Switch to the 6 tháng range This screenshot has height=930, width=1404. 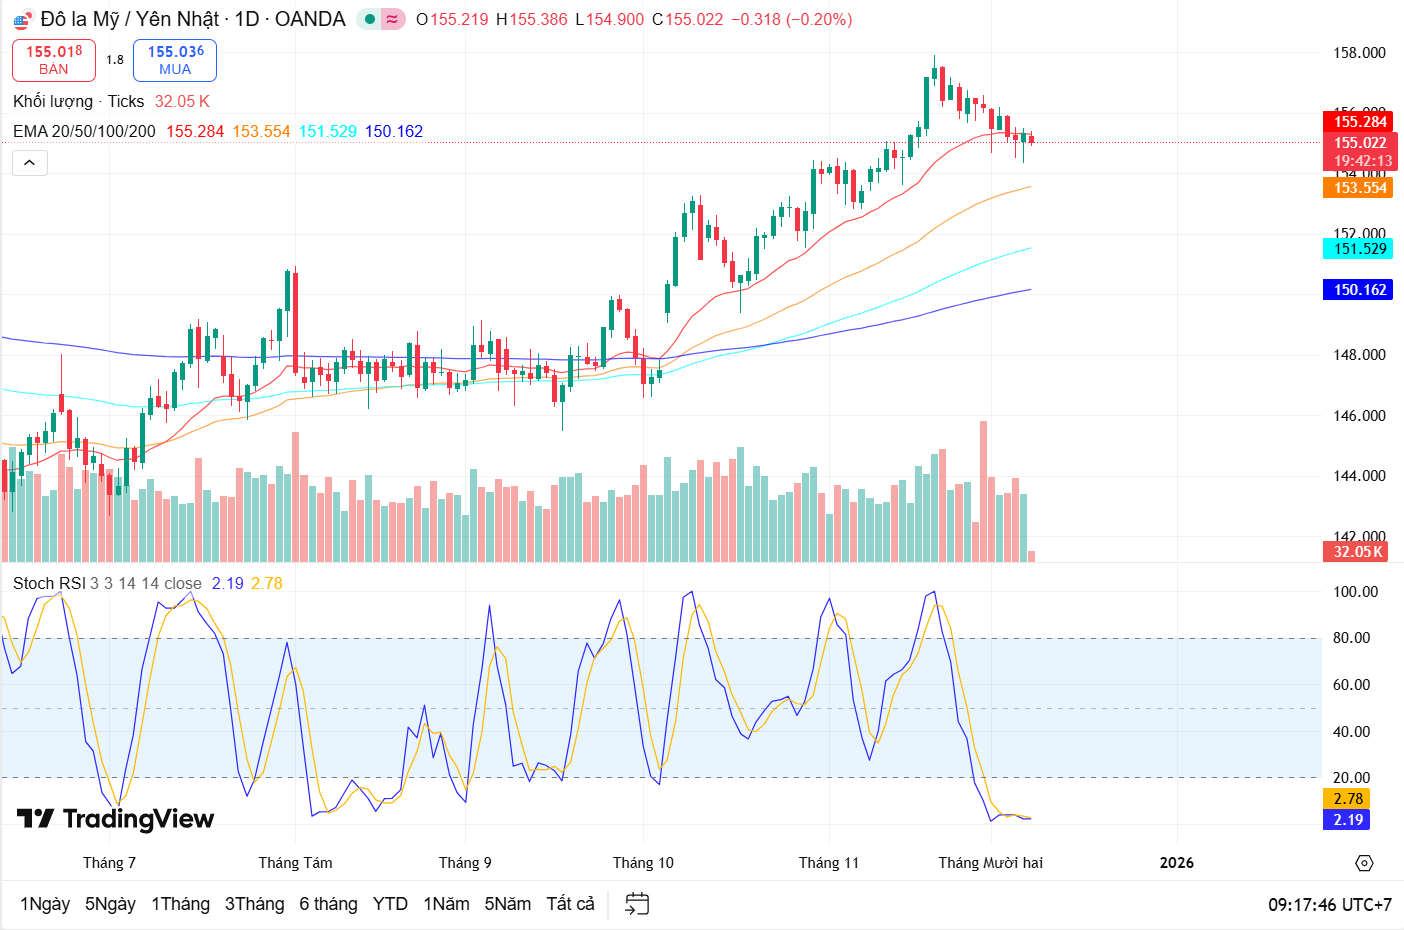click(328, 904)
